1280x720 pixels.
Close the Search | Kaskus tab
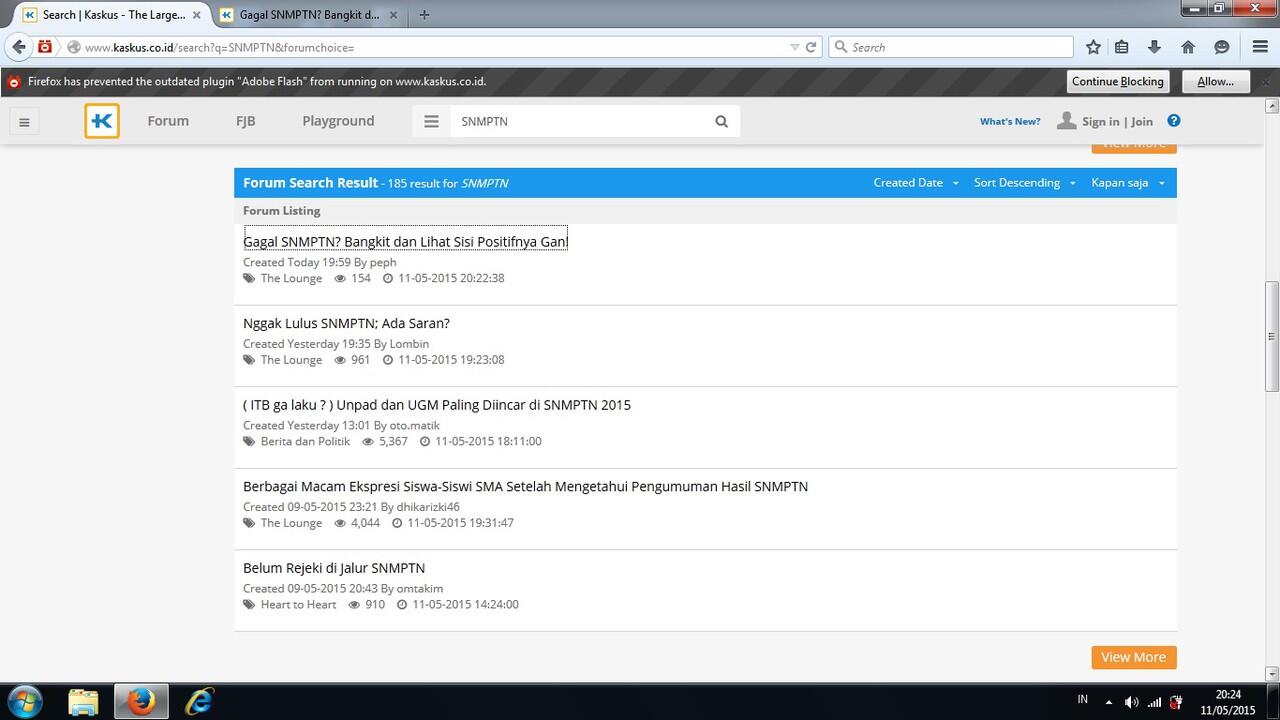[196, 14]
